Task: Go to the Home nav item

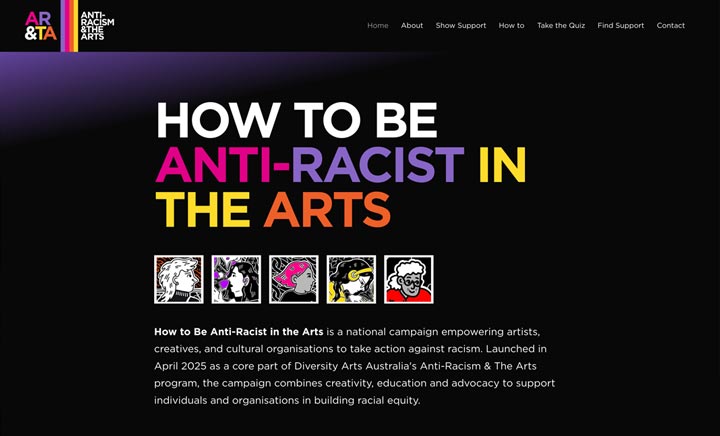Action: point(378,26)
